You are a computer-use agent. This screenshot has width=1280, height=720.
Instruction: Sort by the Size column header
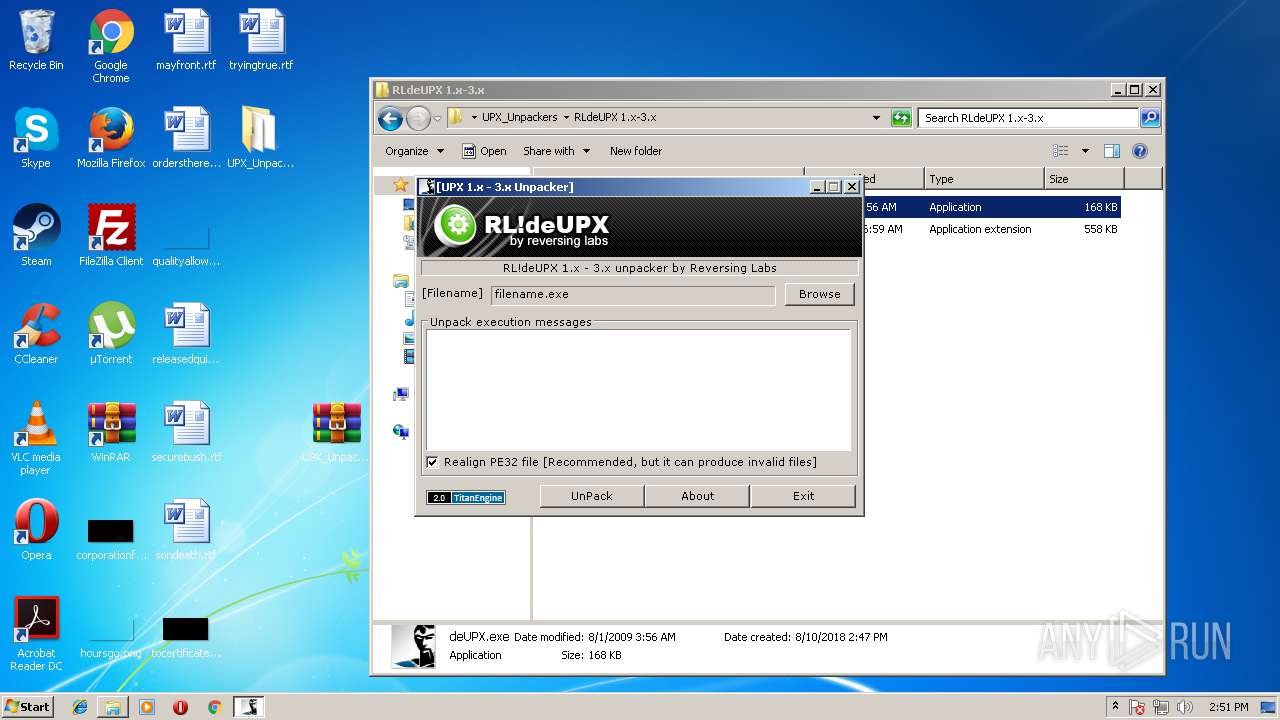(1084, 179)
